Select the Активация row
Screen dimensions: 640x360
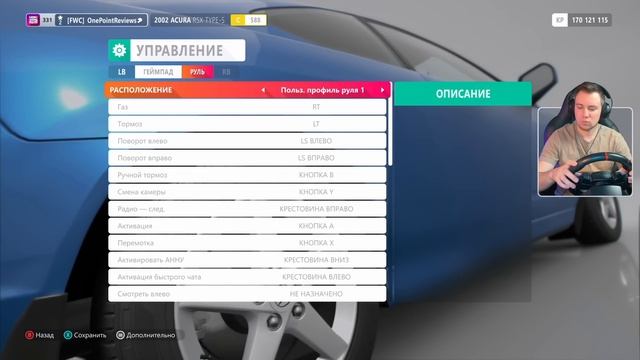click(x=247, y=226)
